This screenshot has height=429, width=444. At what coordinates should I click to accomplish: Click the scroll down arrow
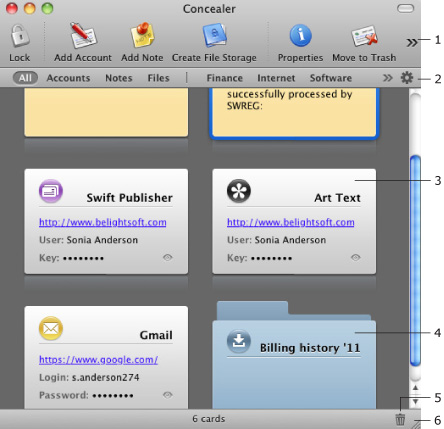point(415,402)
